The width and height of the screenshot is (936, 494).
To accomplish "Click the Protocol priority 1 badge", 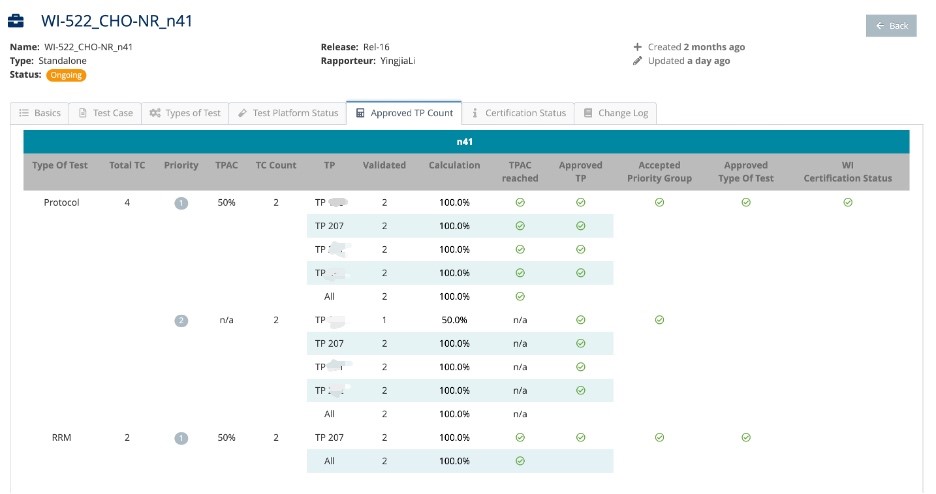I will tap(181, 203).
